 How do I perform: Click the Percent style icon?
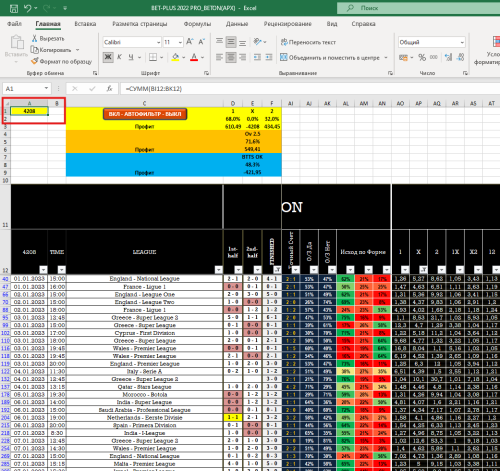pos(422,57)
